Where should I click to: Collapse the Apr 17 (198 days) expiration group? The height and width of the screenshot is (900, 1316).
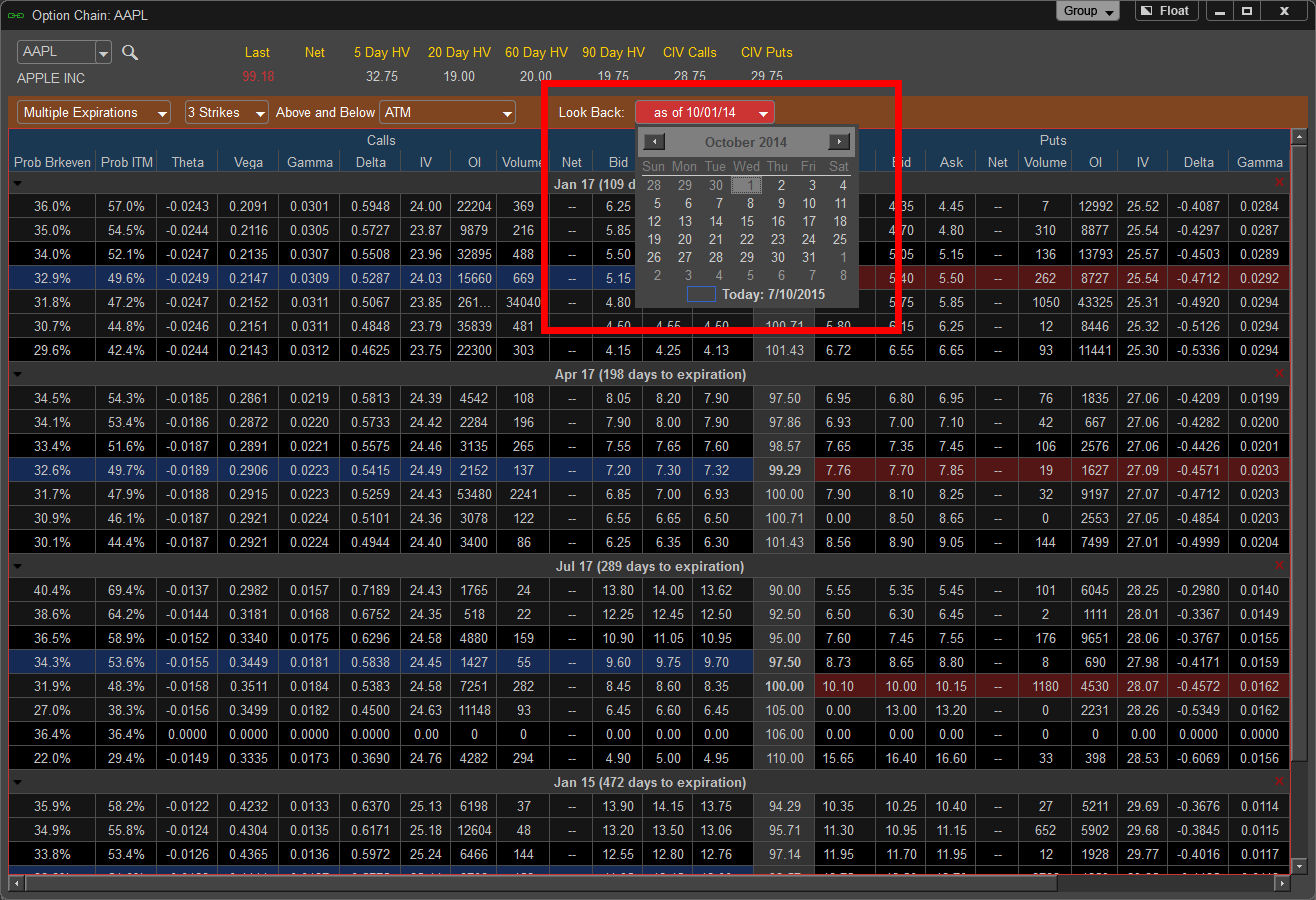coord(17,374)
